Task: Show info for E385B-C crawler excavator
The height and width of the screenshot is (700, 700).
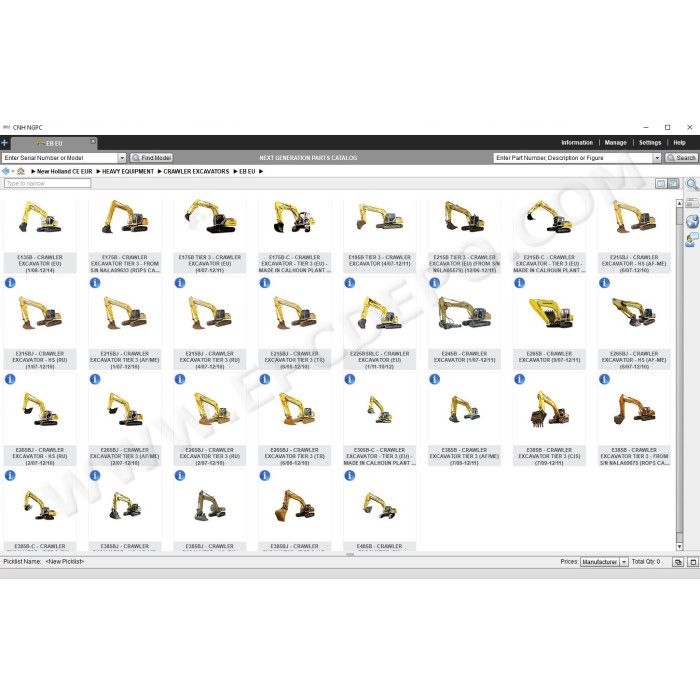Action: 10,475
